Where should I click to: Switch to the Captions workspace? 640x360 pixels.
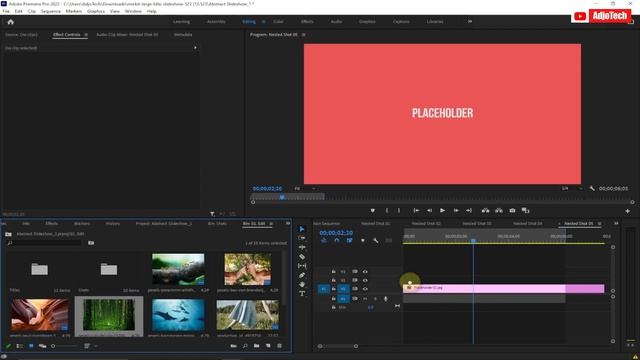[x=401, y=22]
